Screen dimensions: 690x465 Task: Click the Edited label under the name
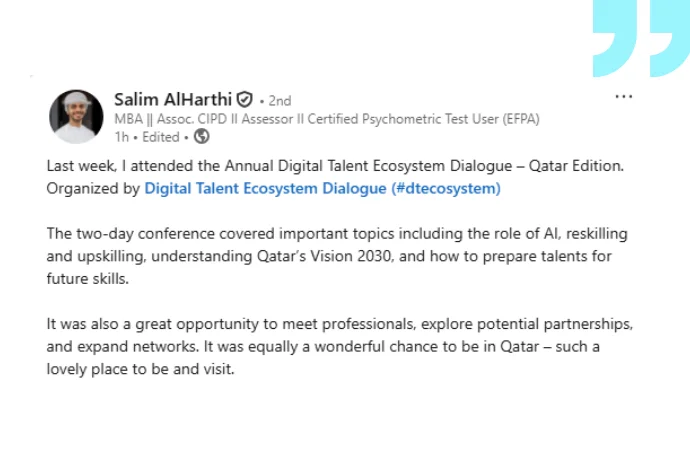point(160,137)
